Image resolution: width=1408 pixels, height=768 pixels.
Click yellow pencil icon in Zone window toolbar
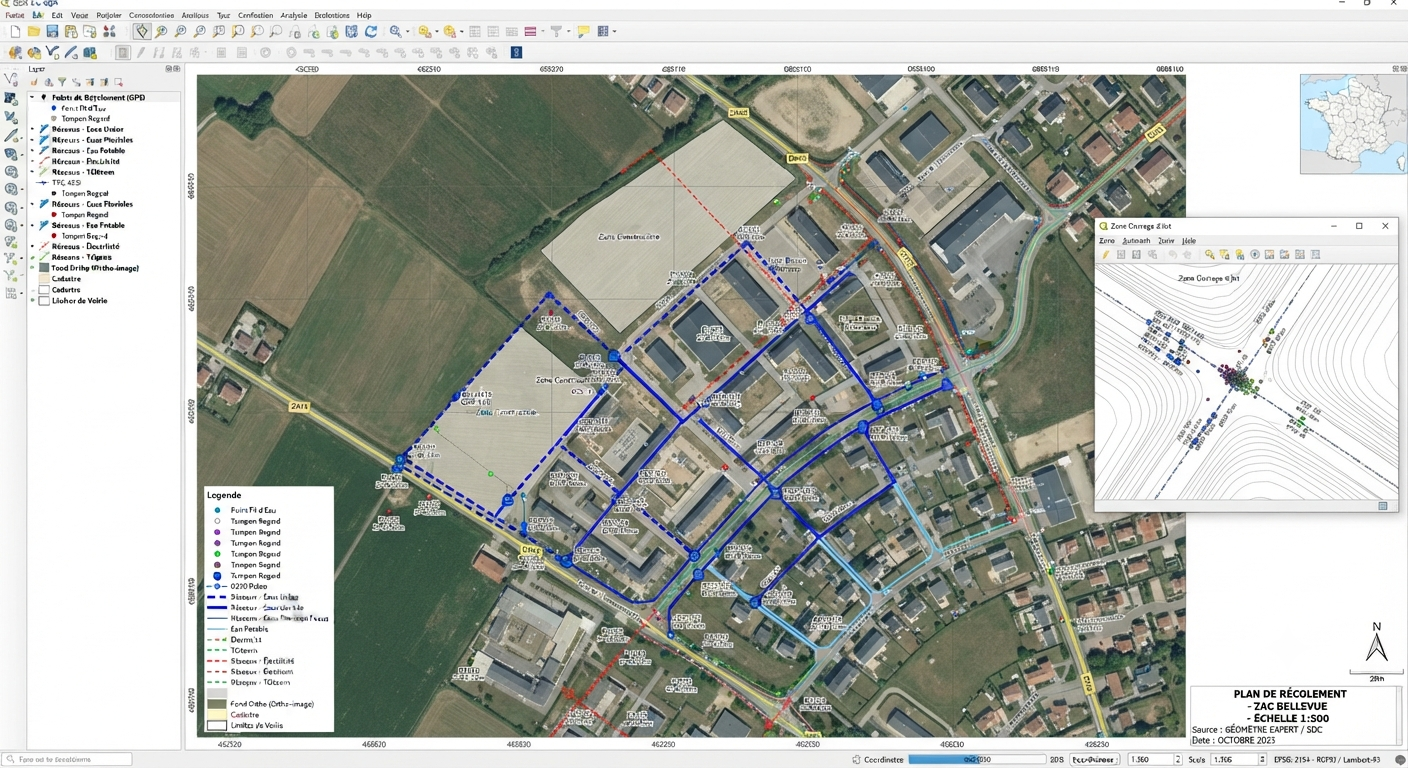pyautogui.click(x=1105, y=255)
